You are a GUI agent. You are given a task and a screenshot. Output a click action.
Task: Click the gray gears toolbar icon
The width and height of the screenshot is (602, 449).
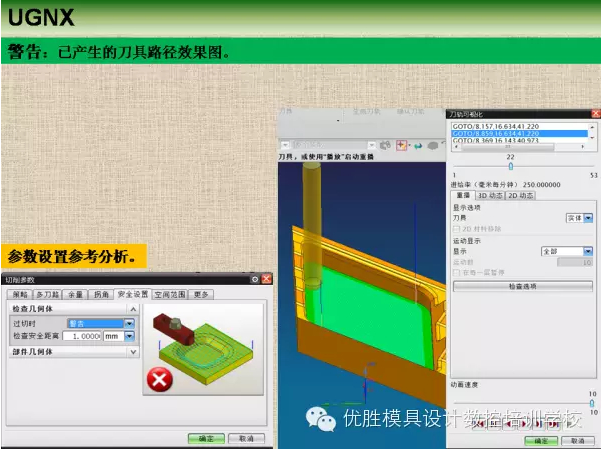coord(385,145)
